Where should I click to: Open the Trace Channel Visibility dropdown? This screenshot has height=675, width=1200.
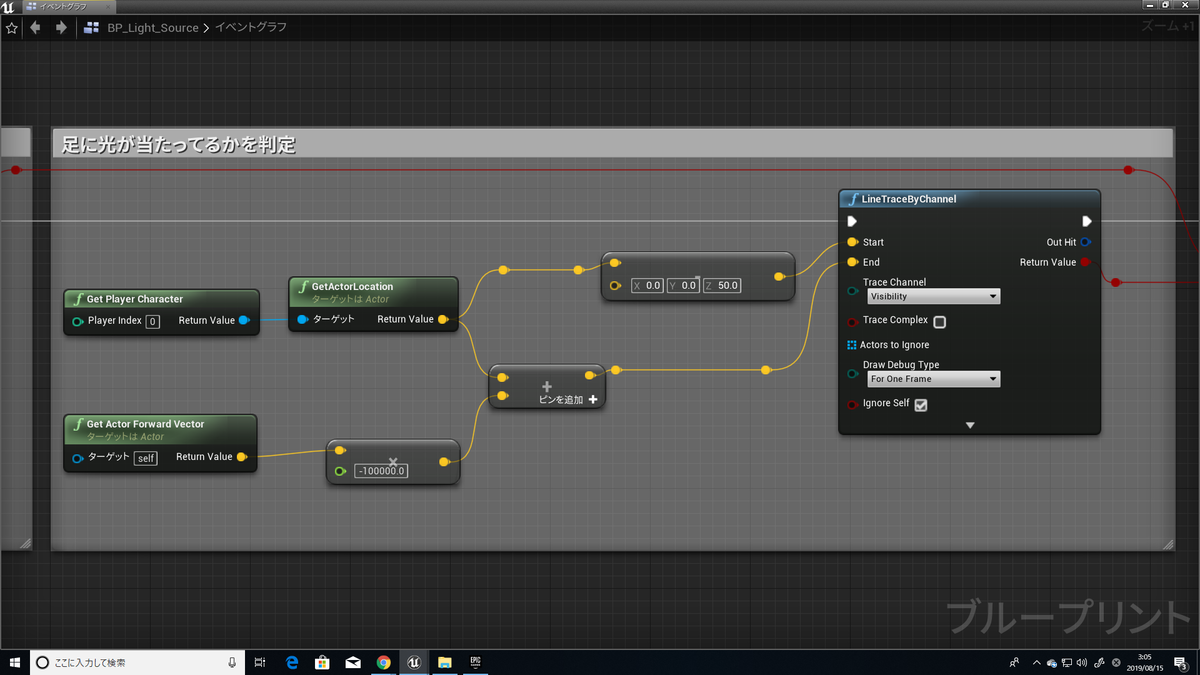tap(933, 297)
